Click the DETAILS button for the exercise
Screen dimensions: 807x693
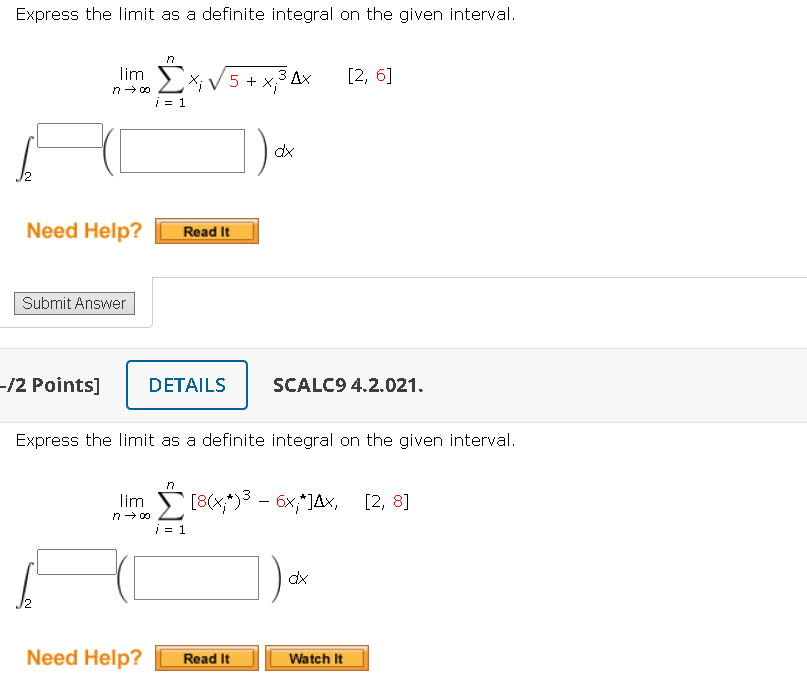pos(186,385)
